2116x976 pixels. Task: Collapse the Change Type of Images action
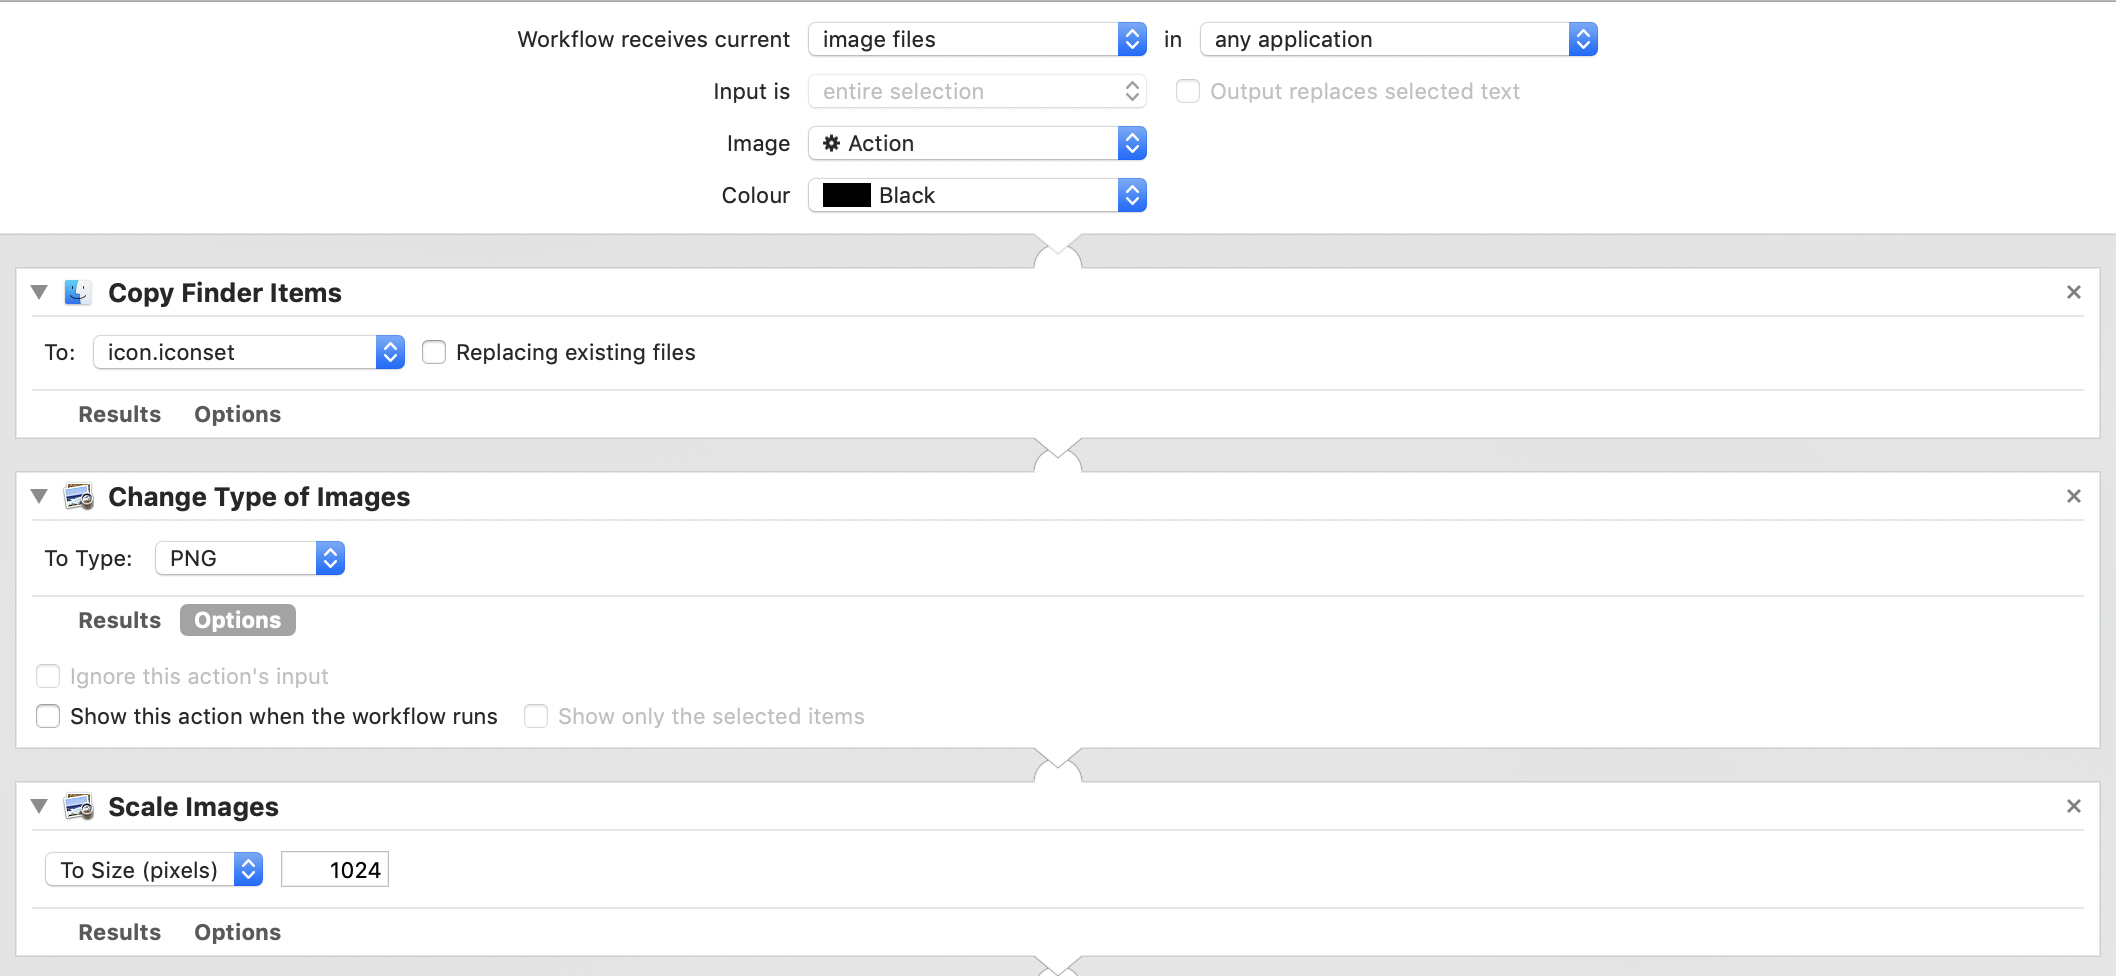point(39,496)
